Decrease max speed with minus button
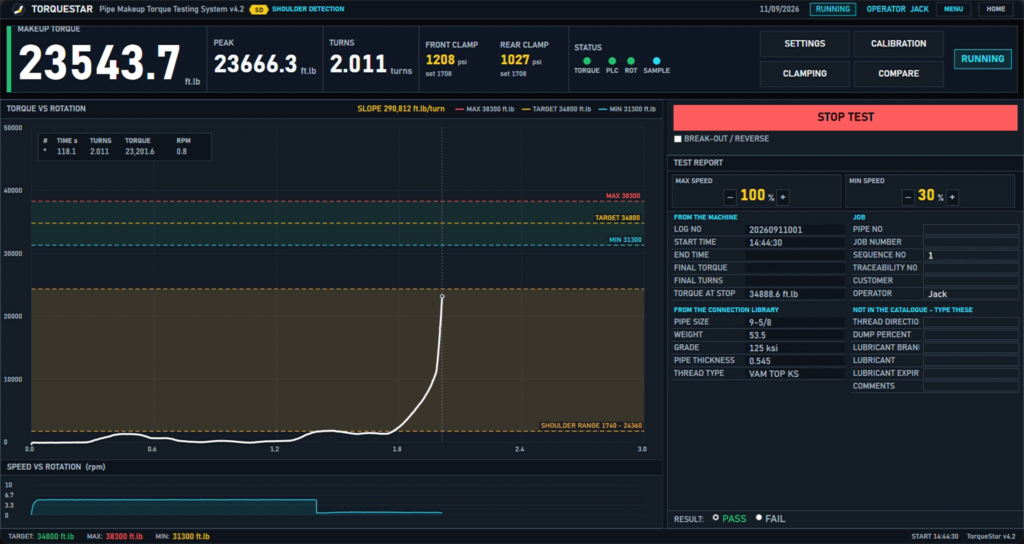This screenshot has height=544, width=1024. 730,197
